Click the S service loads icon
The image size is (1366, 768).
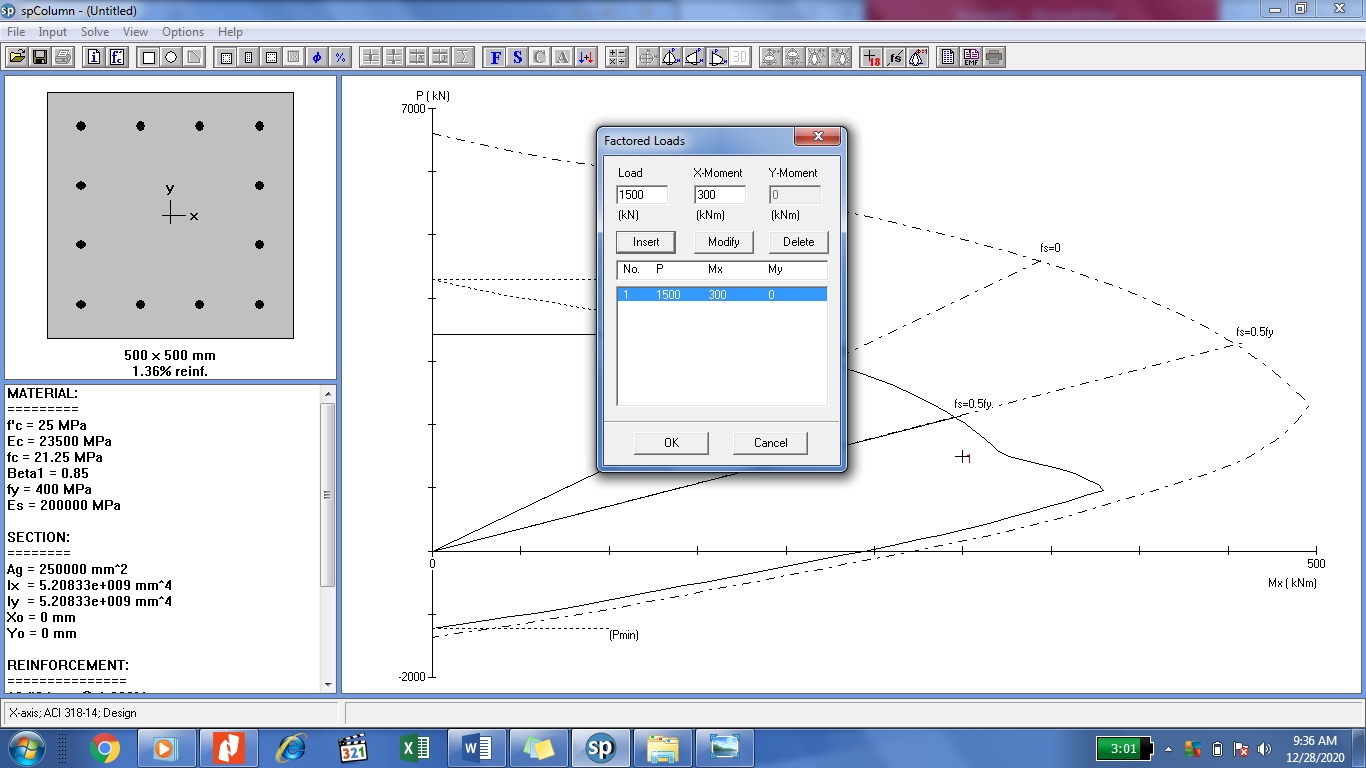pyautogui.click(x=517, y=57)
